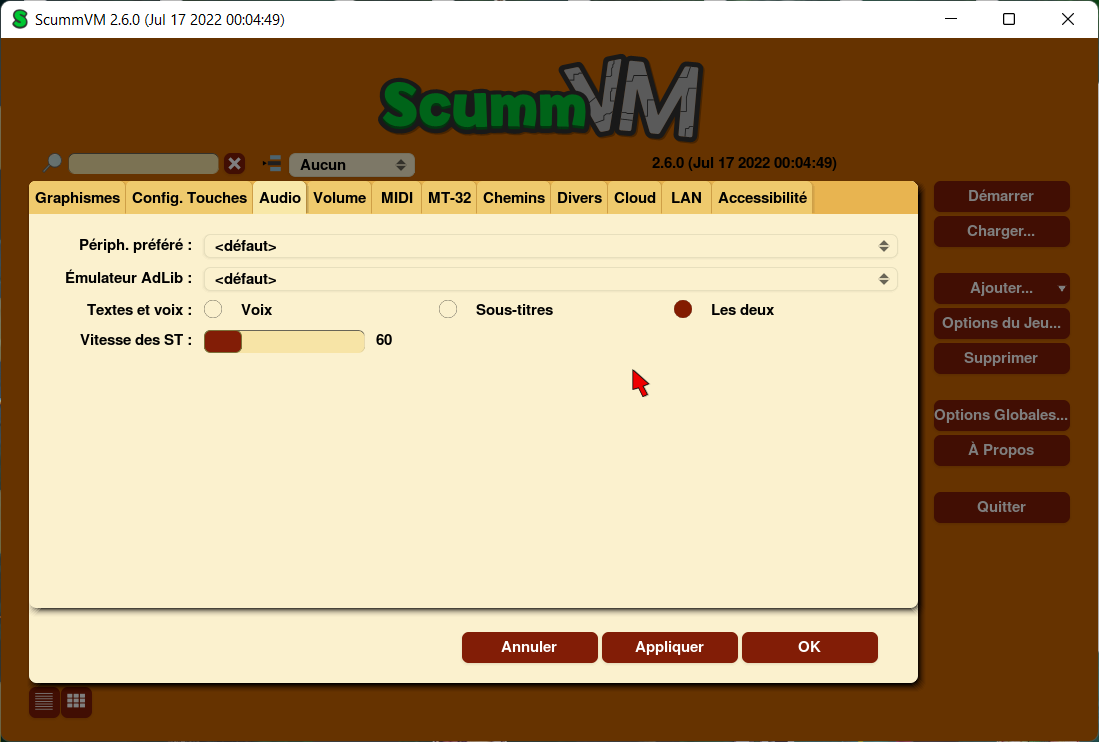
Task: Select the Les deux radio button
Action: coord(683,310)
